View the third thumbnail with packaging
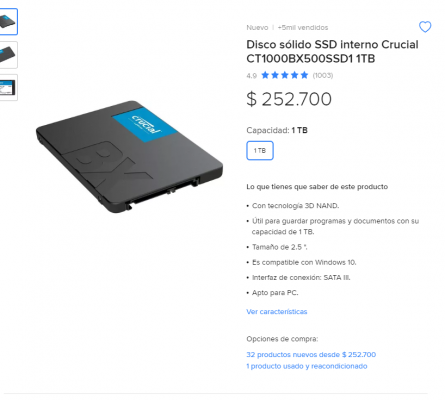This screenshot has height=400, width=445. click(x=8, y=87)
